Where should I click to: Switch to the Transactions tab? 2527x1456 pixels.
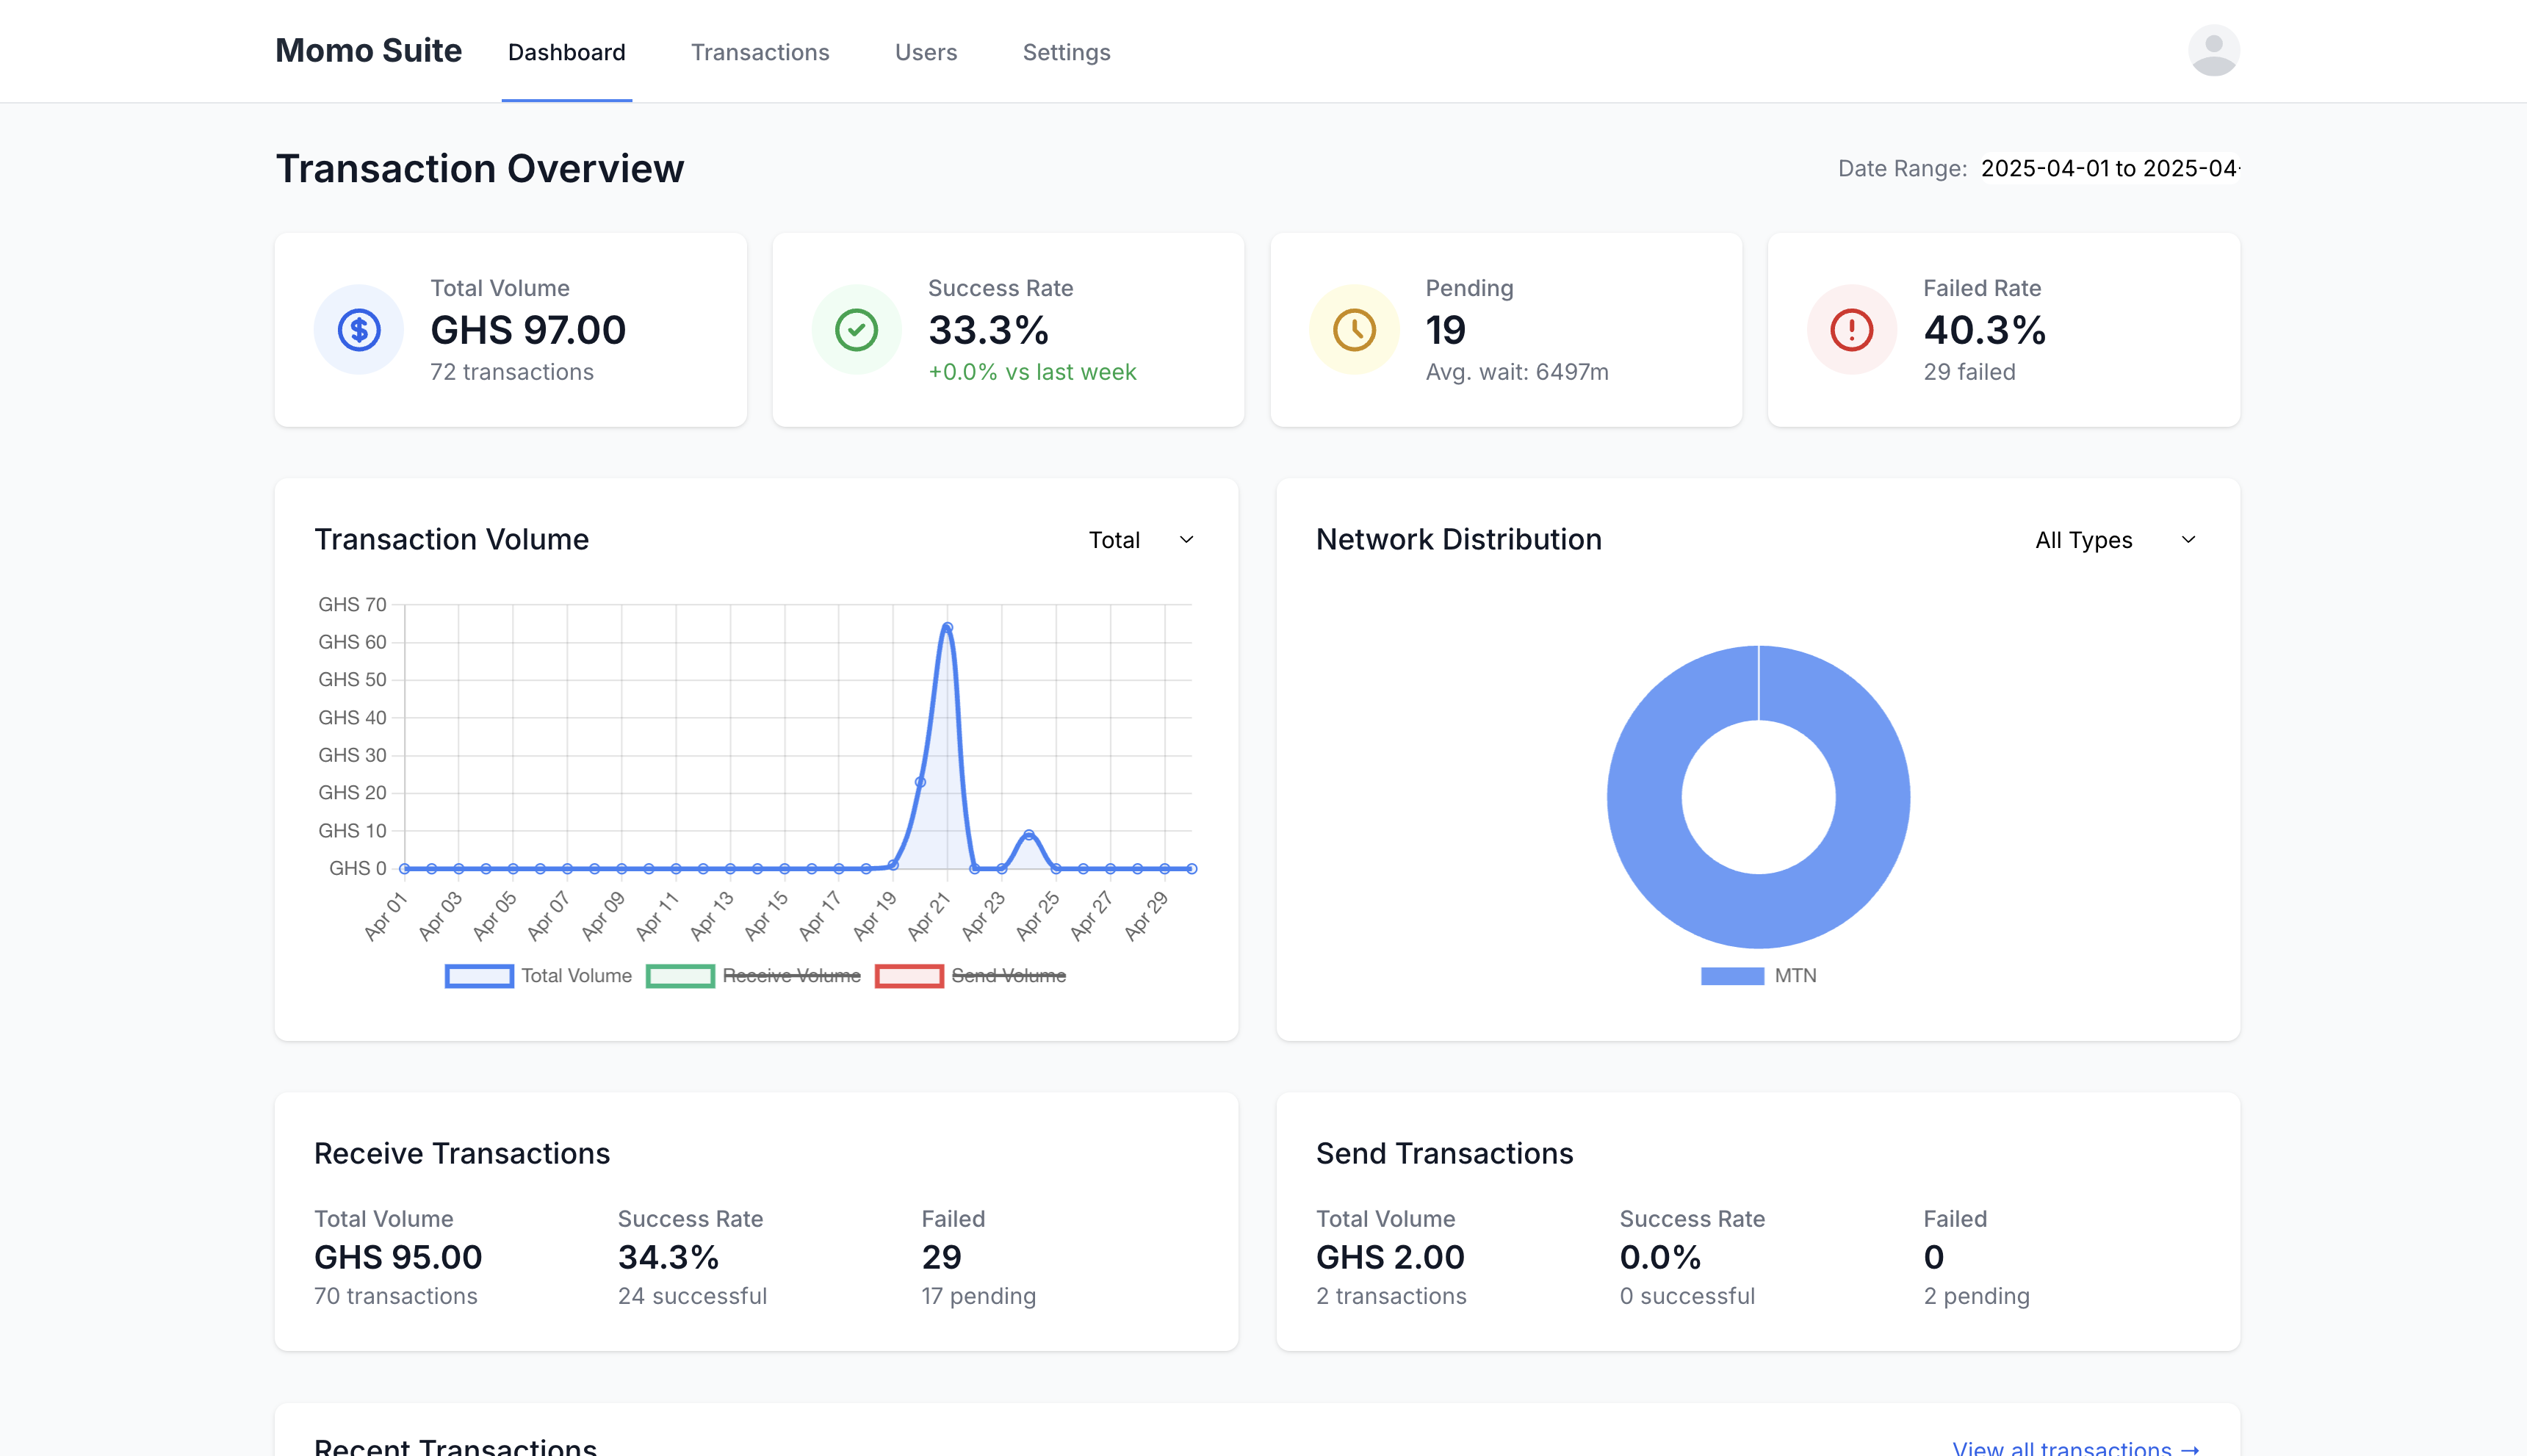point(760,52)
